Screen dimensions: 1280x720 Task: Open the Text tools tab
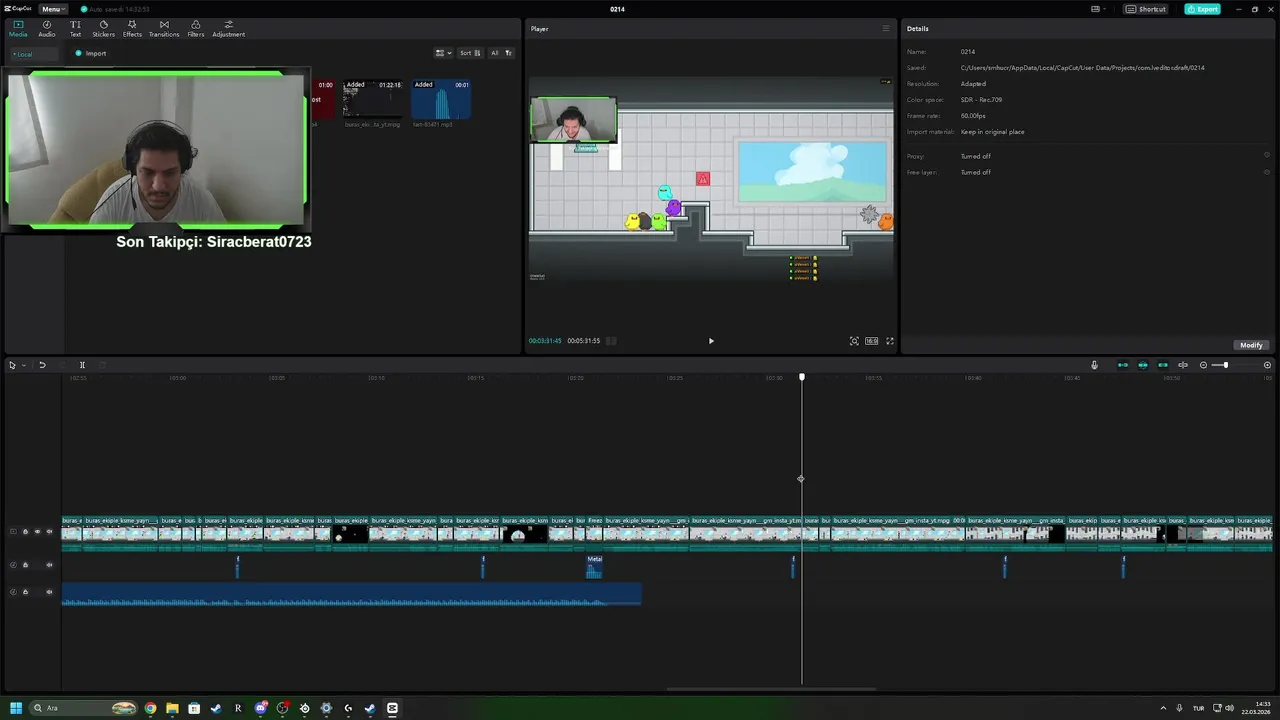point(75,28)
